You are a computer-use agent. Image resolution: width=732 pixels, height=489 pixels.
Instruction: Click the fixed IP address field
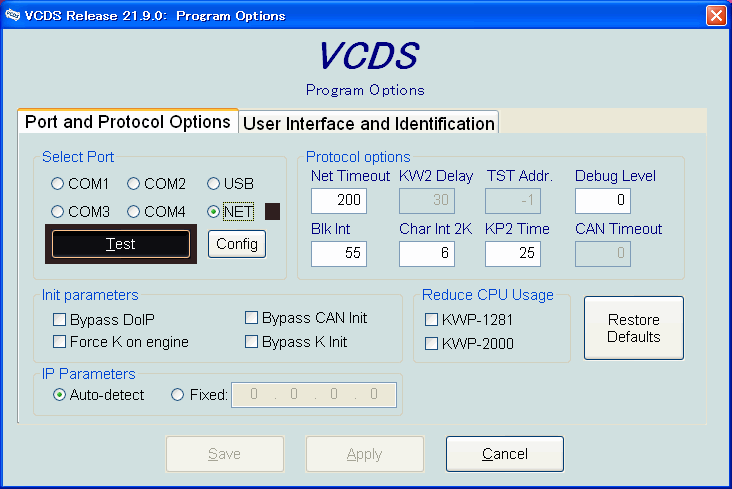click(314, 395)
